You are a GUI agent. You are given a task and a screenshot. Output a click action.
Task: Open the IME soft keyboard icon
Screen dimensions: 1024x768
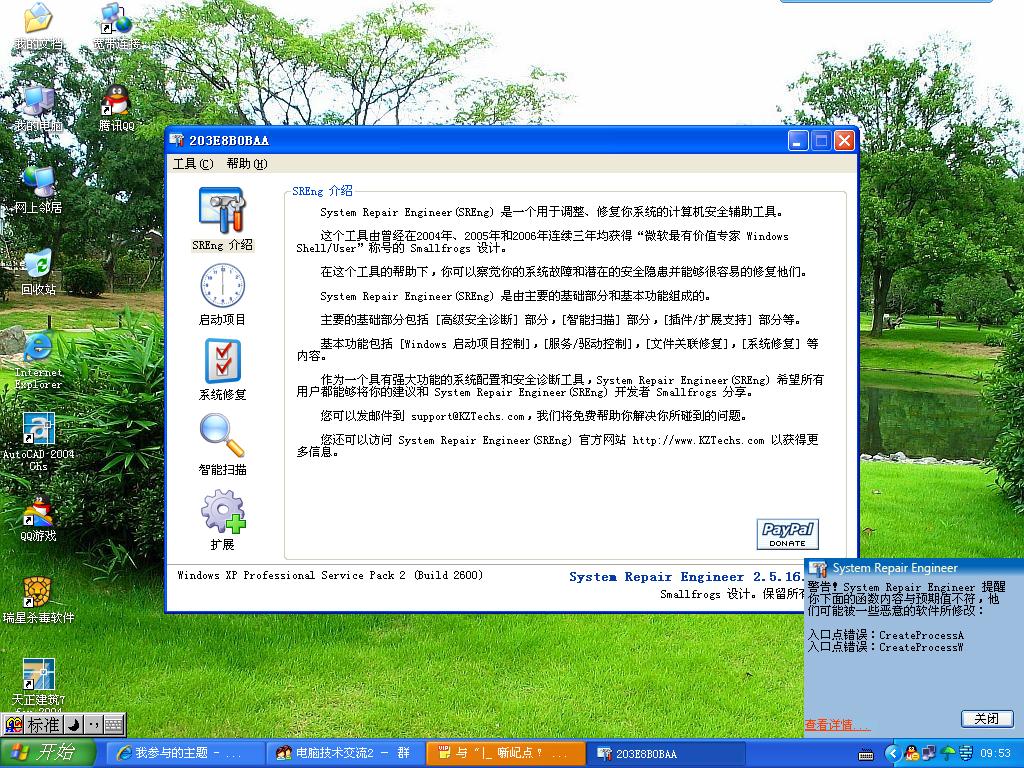point(114,725)
